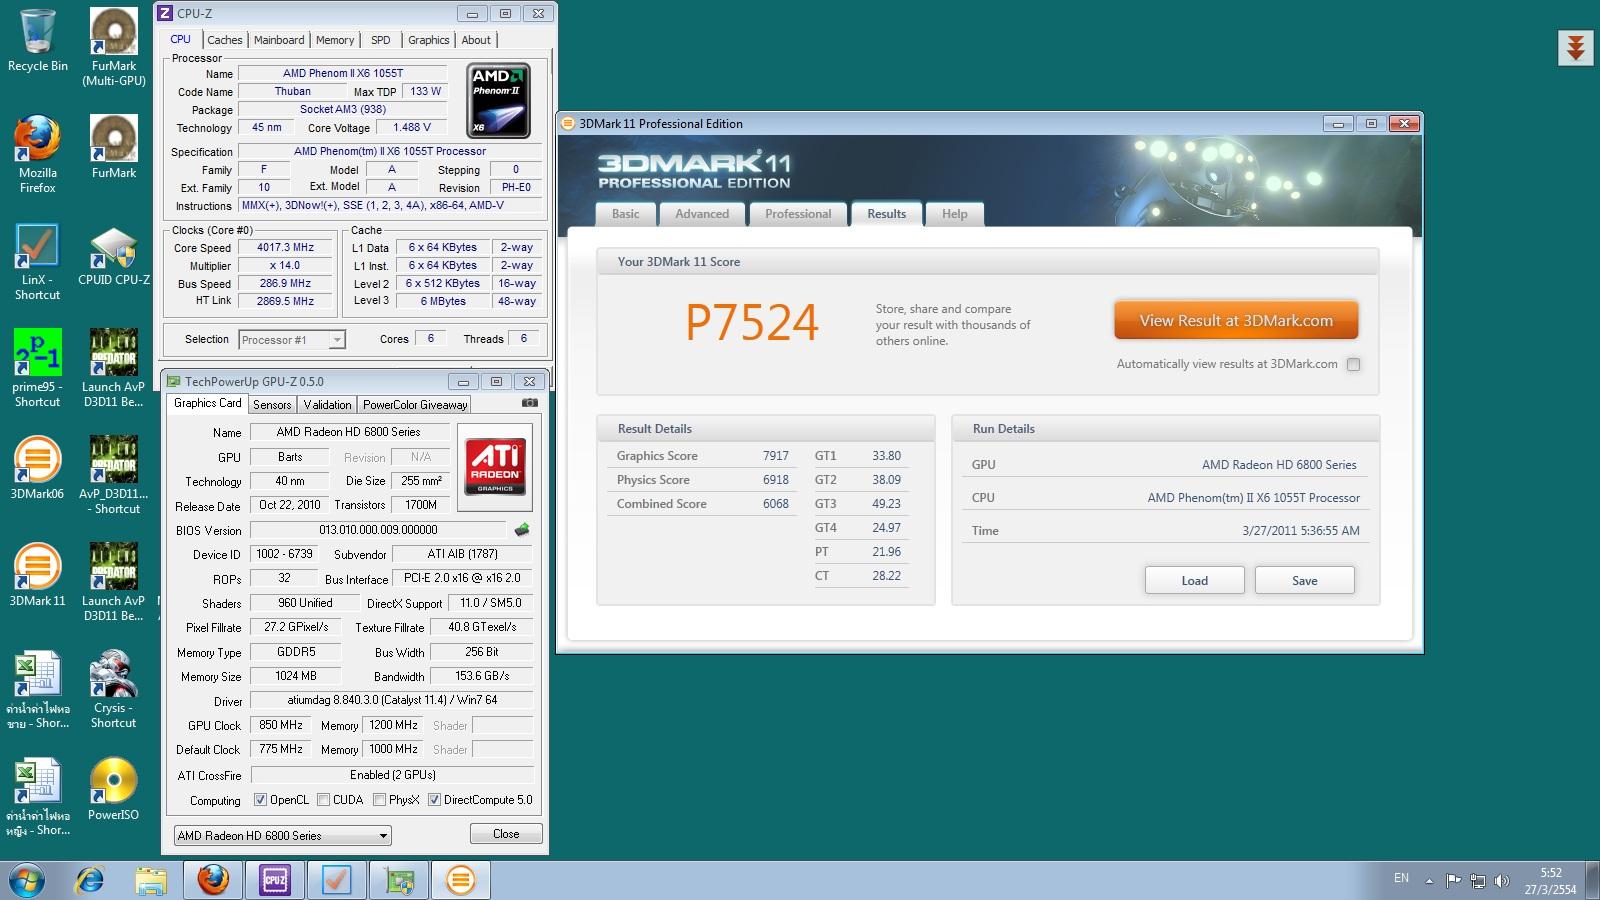Switch to 3DMark 11 taskbar button

coord(461,880)
